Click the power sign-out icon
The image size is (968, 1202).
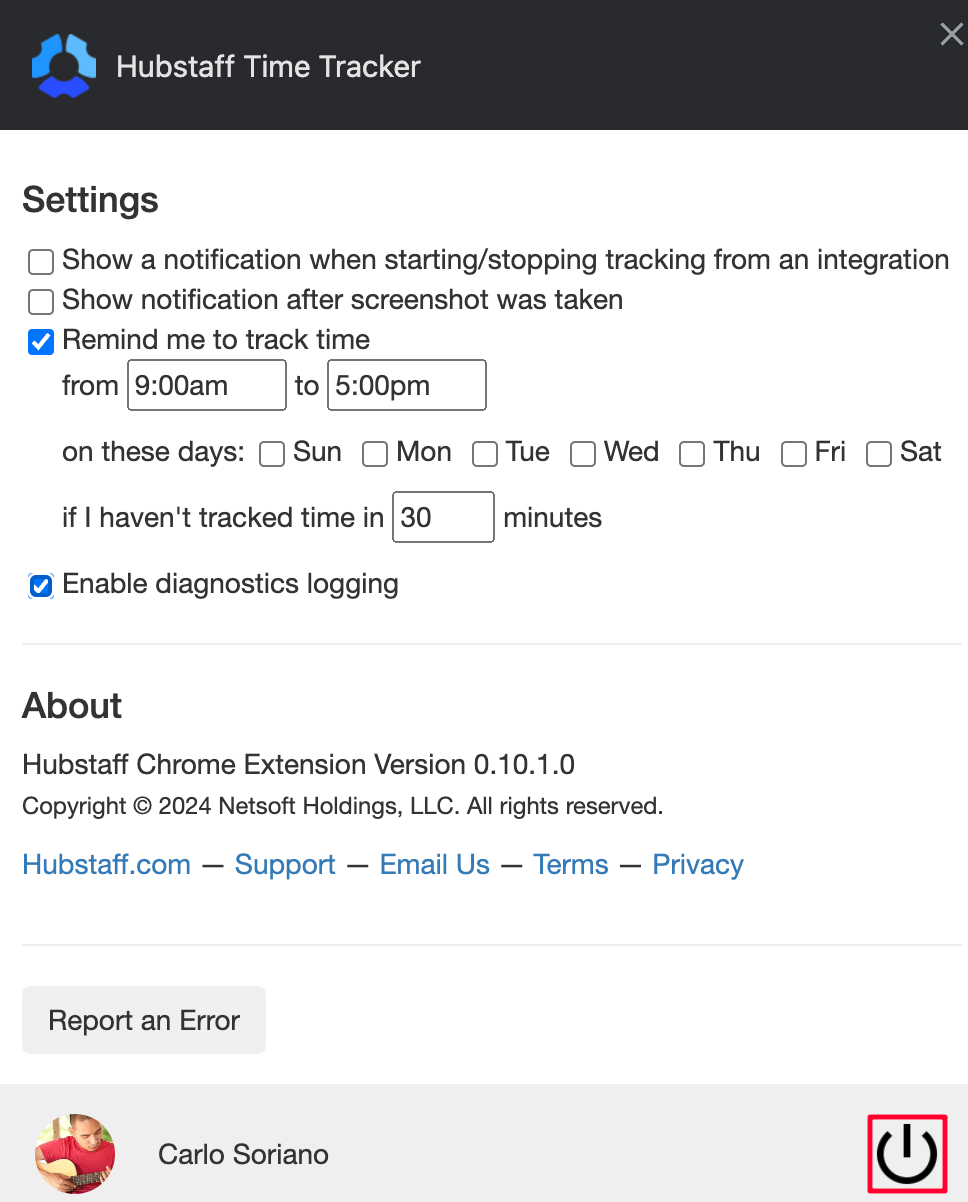coord(907,1154)
